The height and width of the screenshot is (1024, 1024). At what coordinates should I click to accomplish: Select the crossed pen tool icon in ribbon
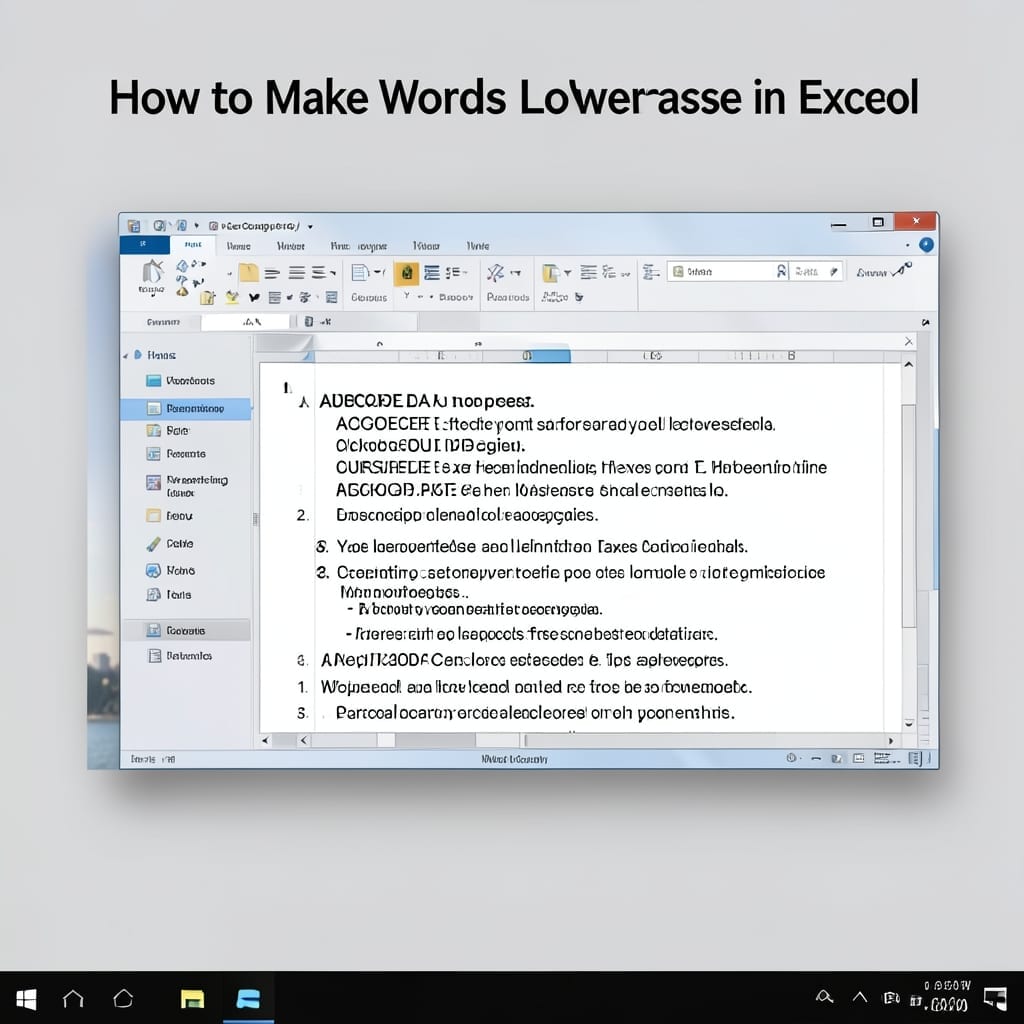(x=495, y=273)
